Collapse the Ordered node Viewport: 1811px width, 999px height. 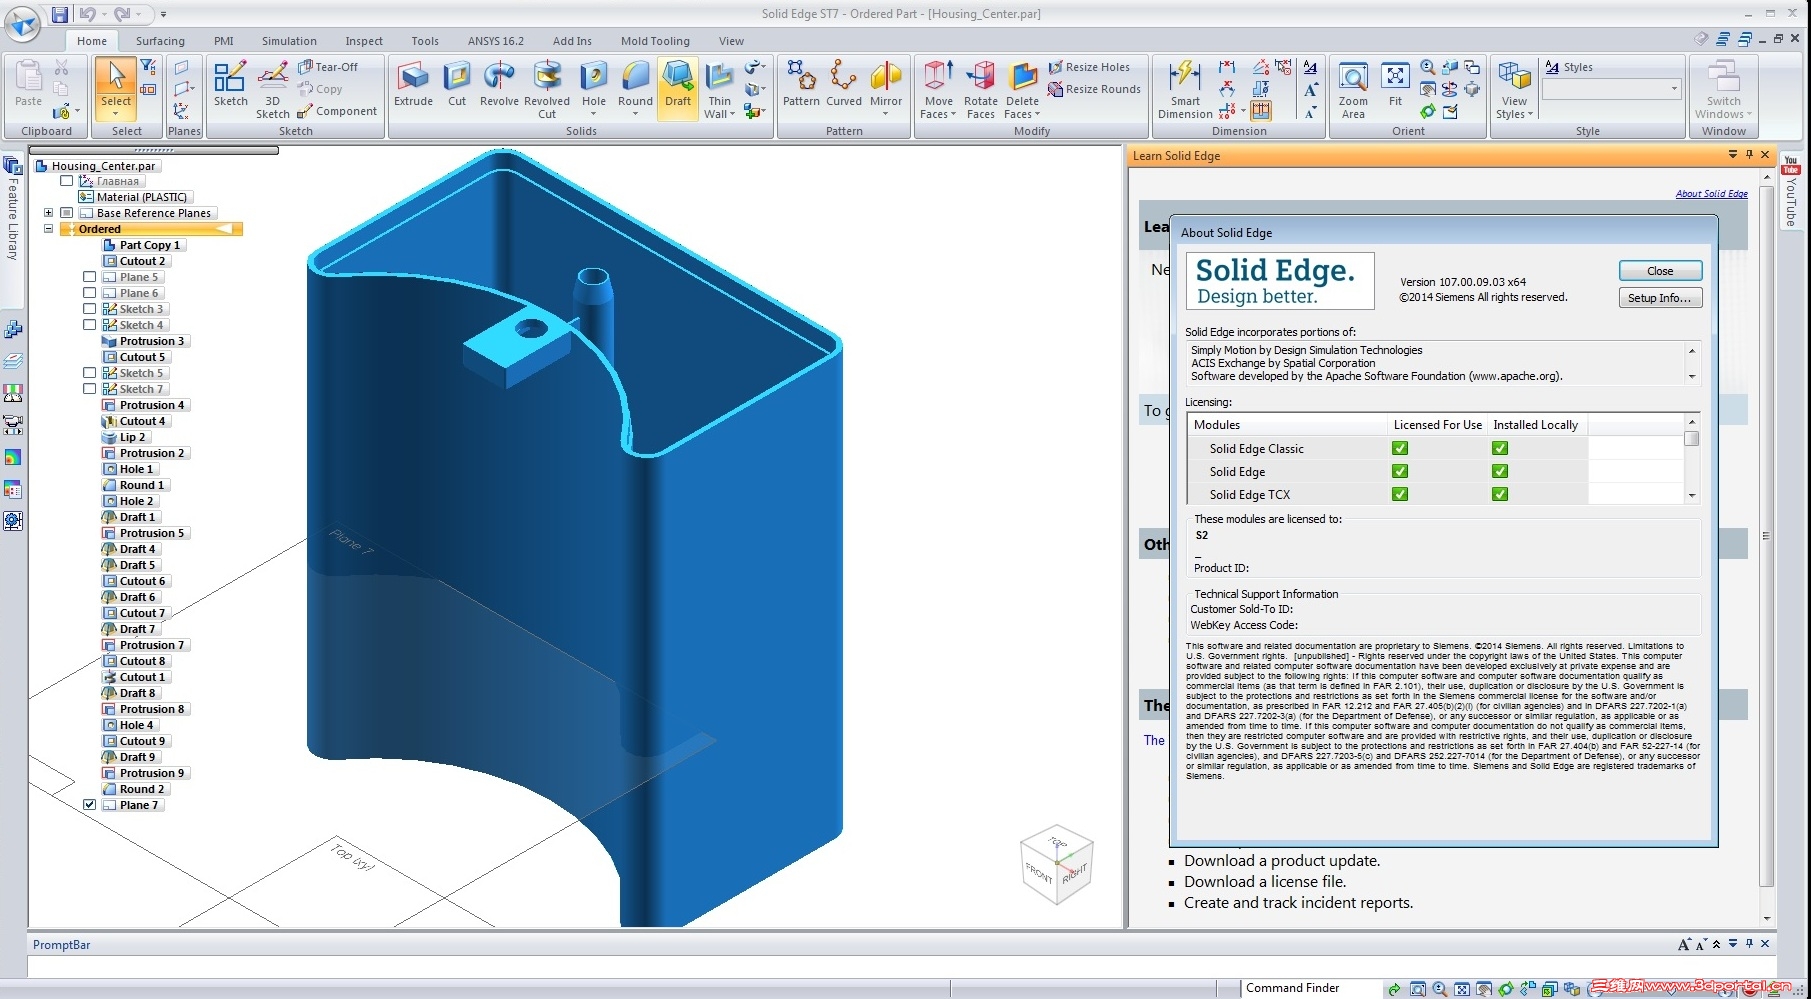(48, 229)
